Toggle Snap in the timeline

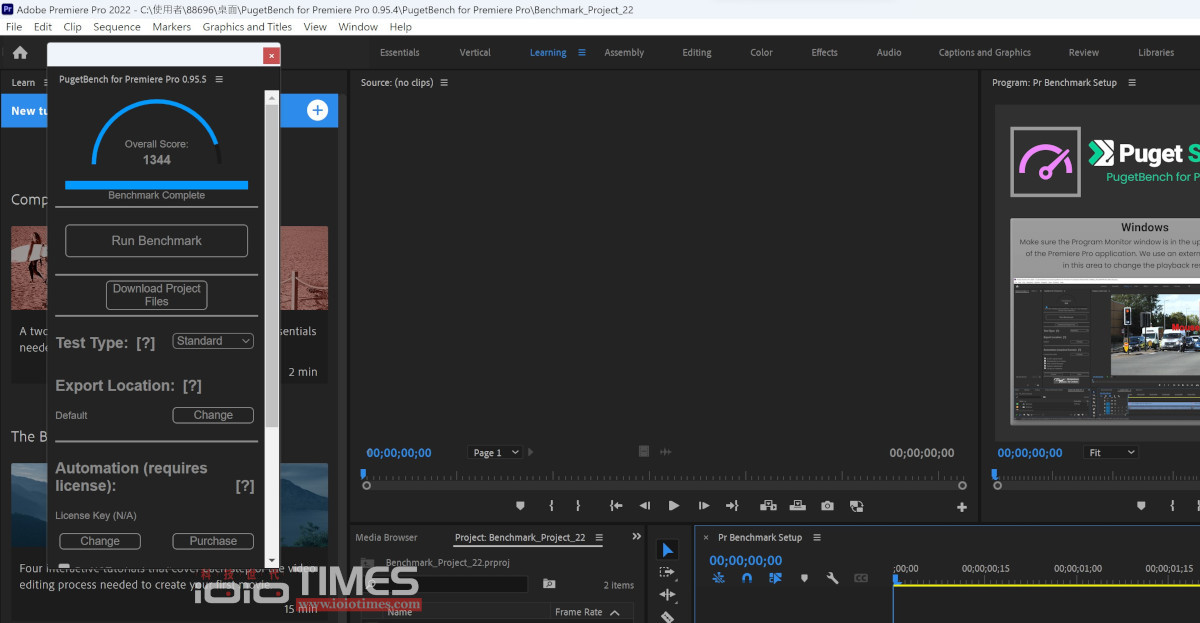tap(746, 578)
